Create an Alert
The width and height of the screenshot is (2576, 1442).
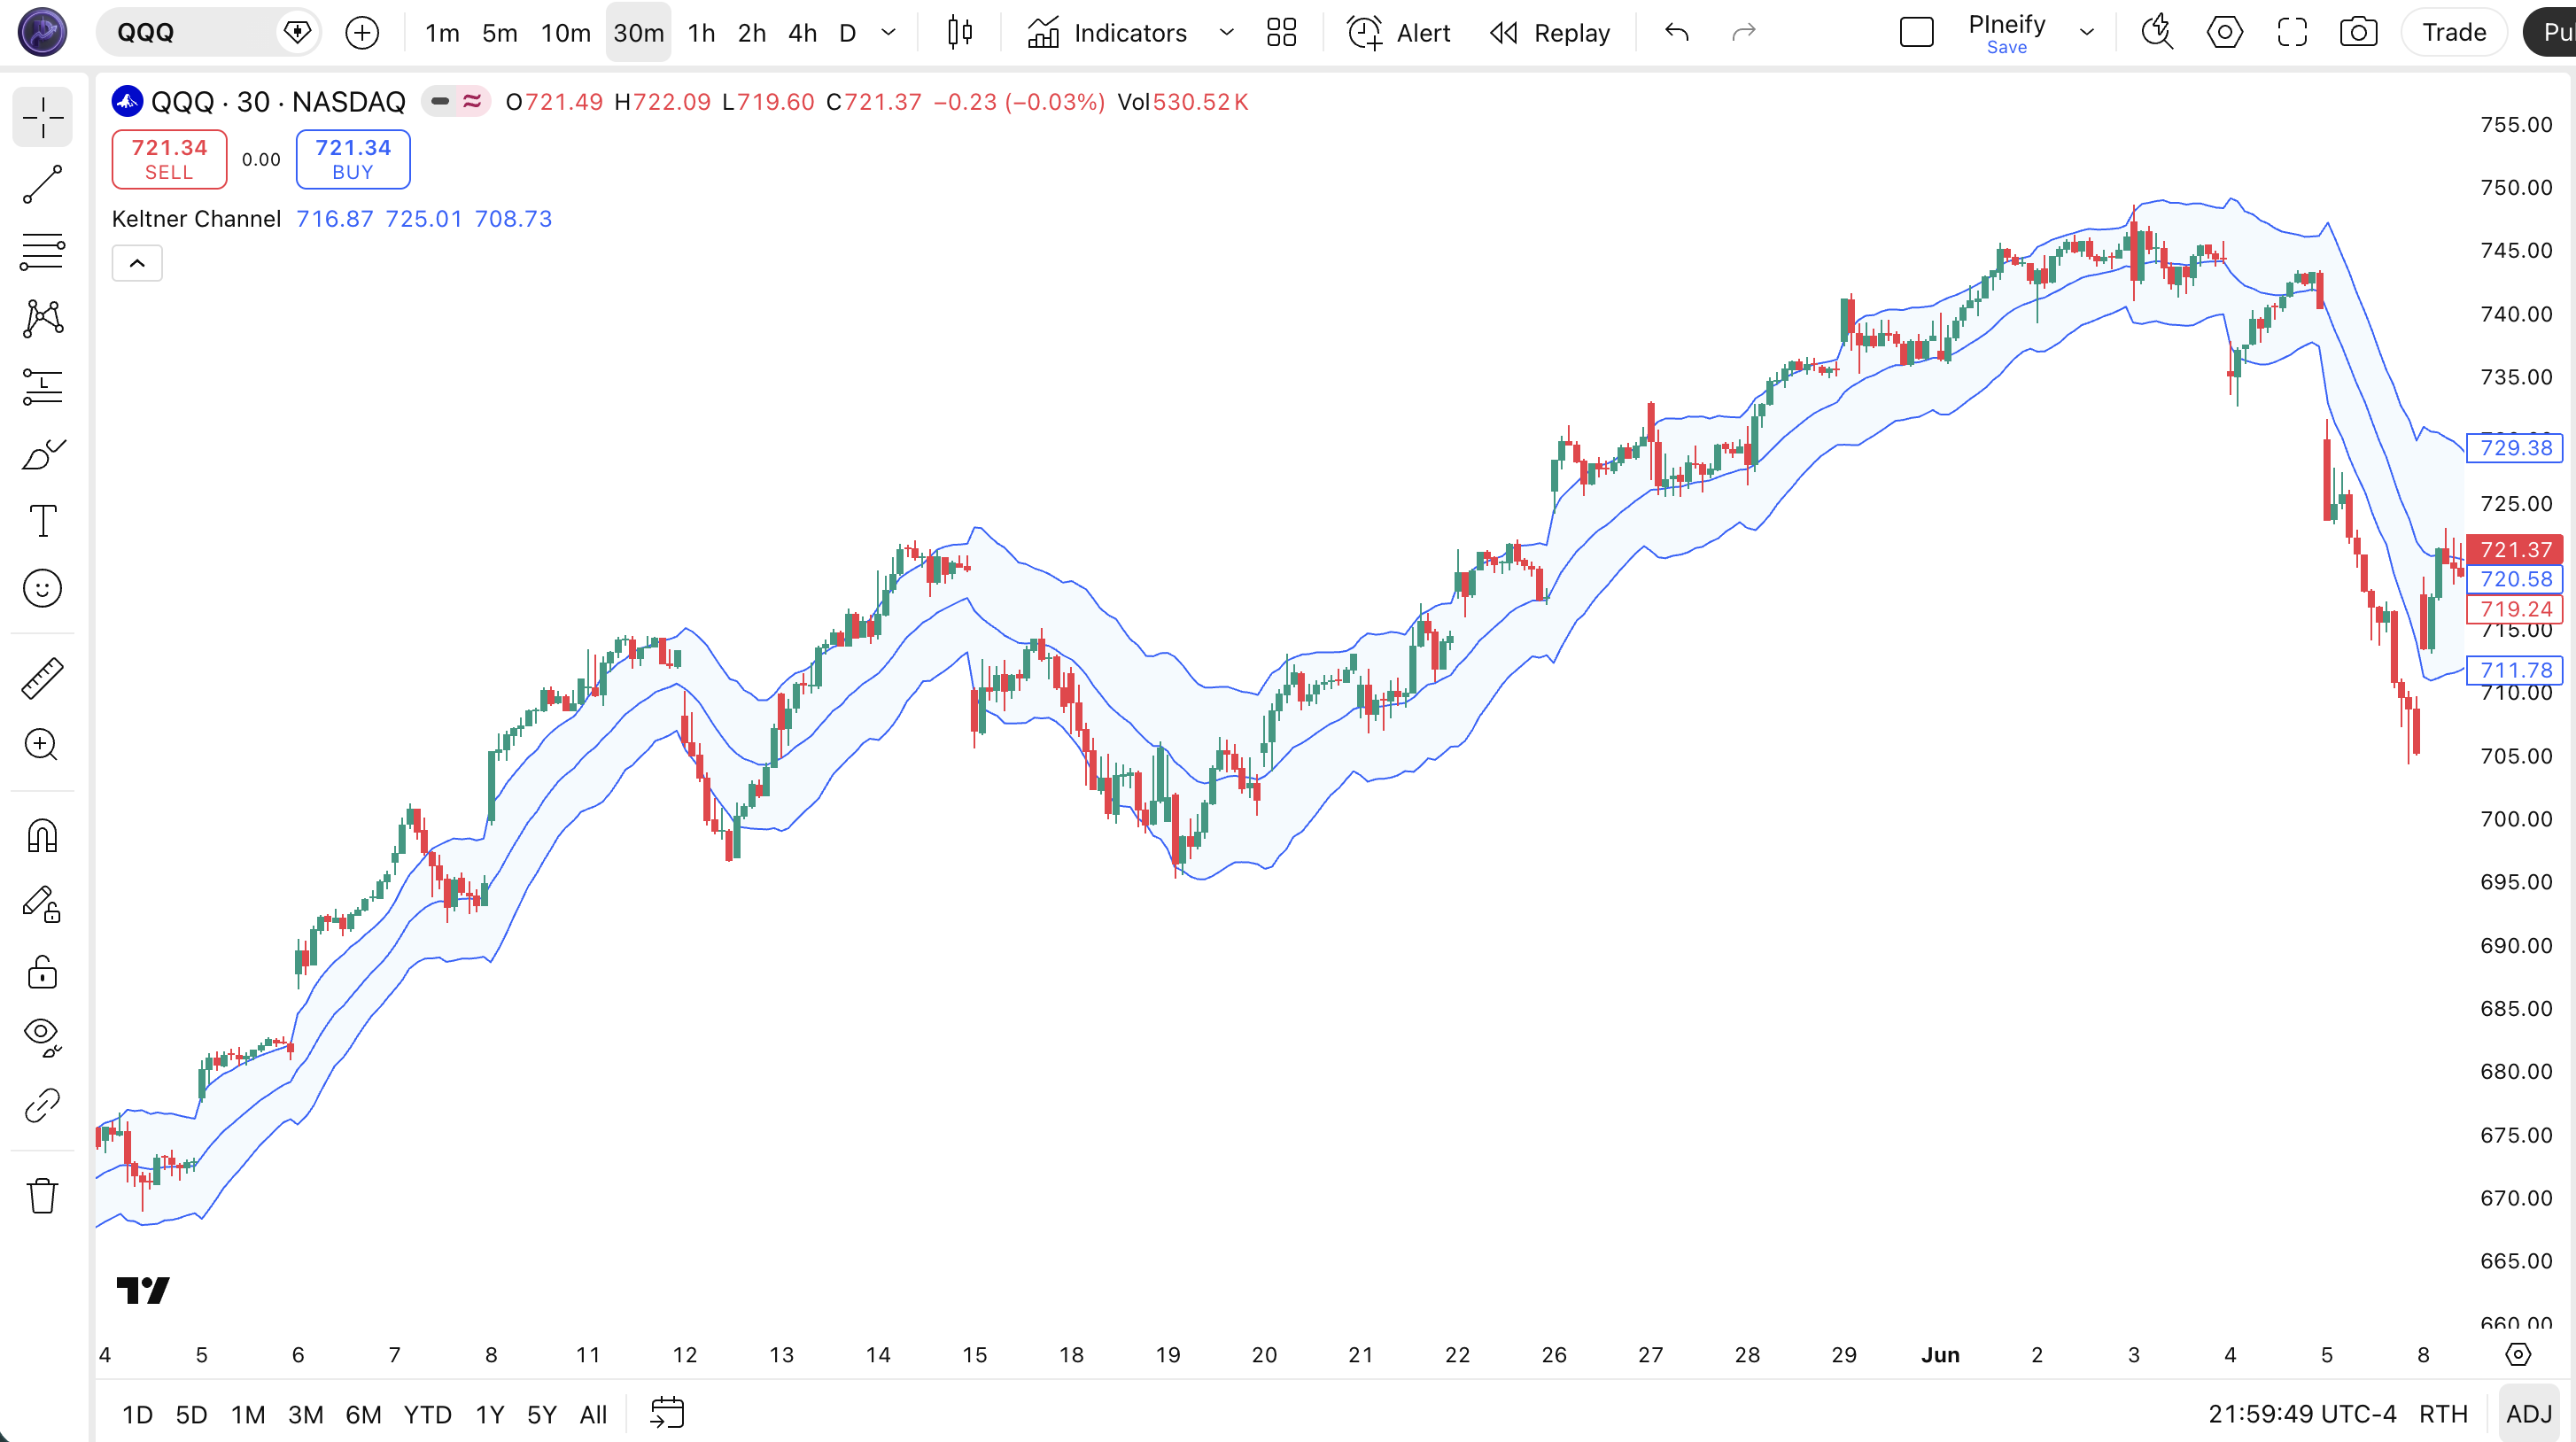[1398, 33]
